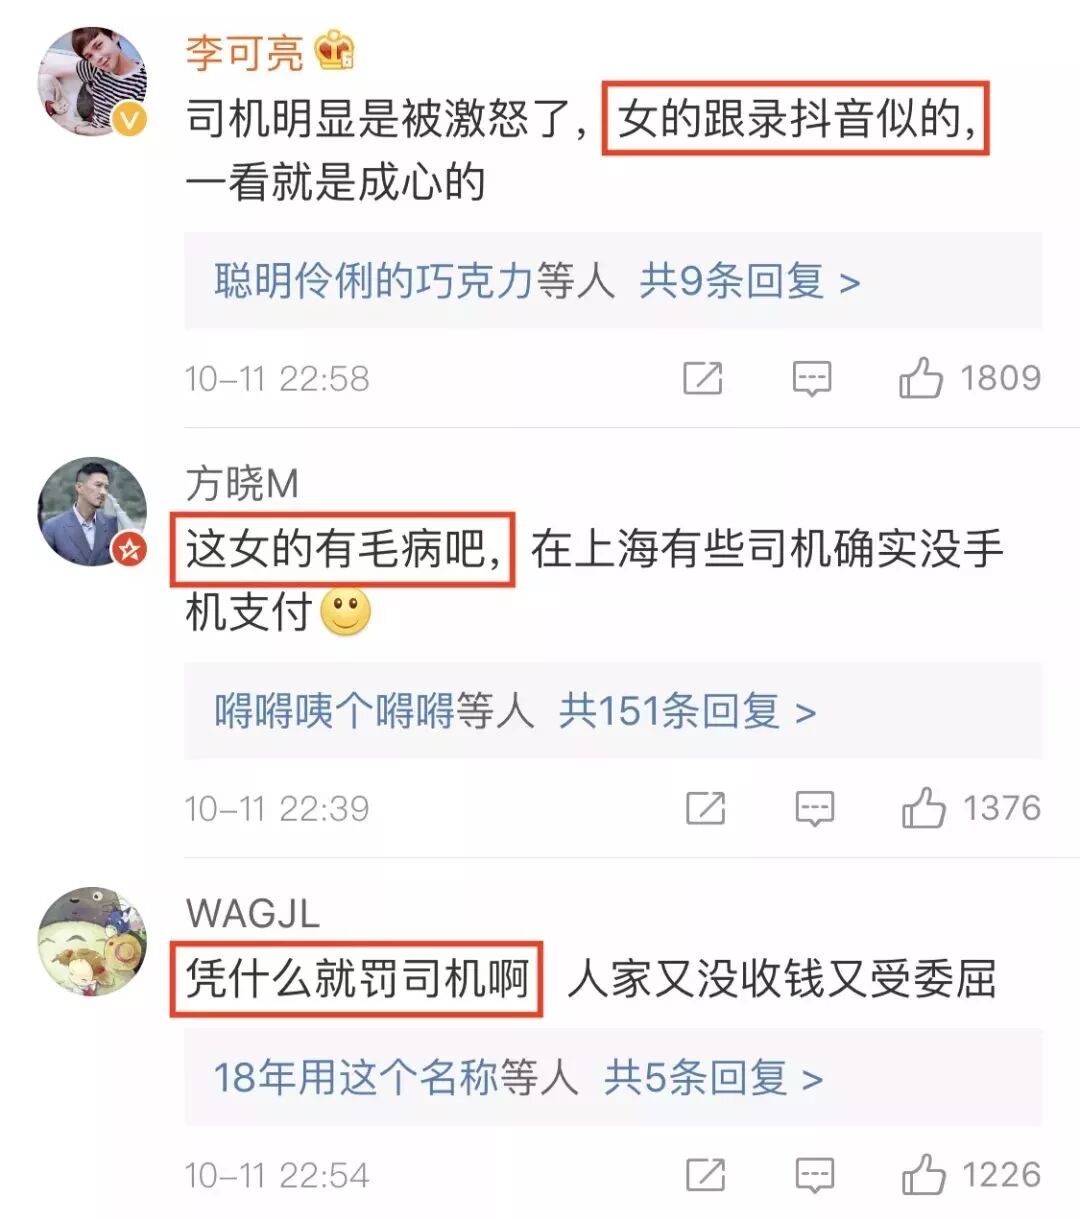Expand 共151条回复 replies thread

pos(688,711)
